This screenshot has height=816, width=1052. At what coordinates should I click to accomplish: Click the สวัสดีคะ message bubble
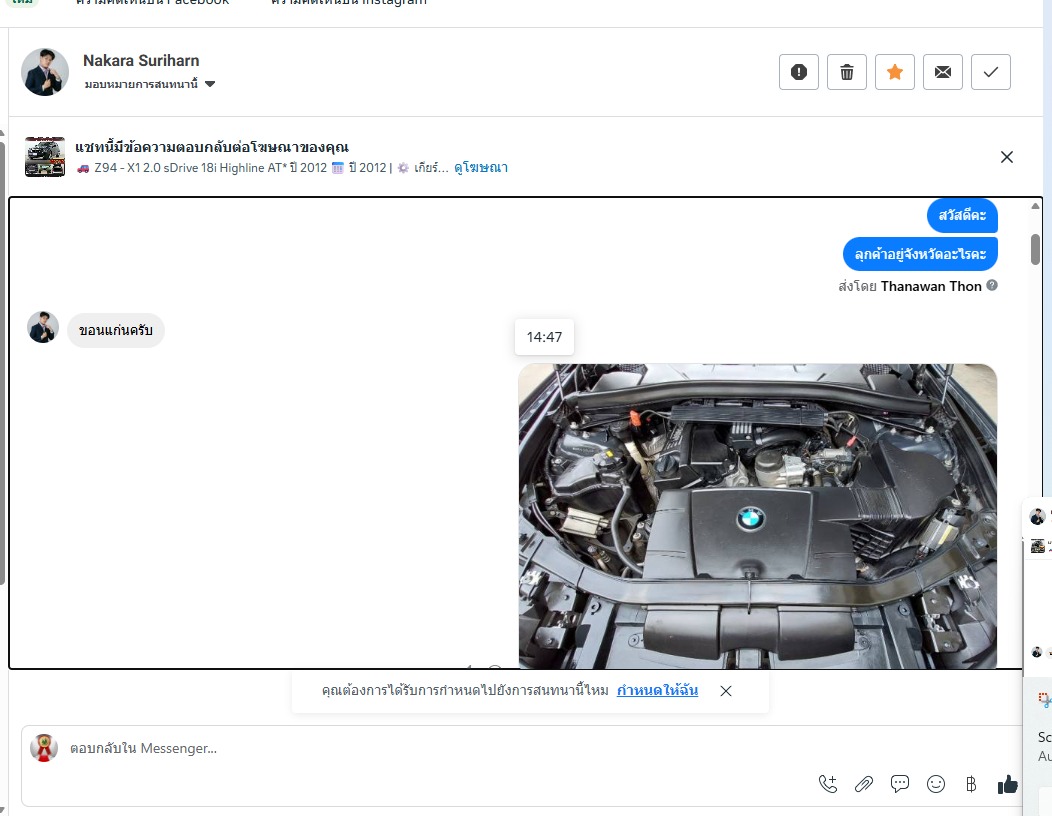[962, 215]
